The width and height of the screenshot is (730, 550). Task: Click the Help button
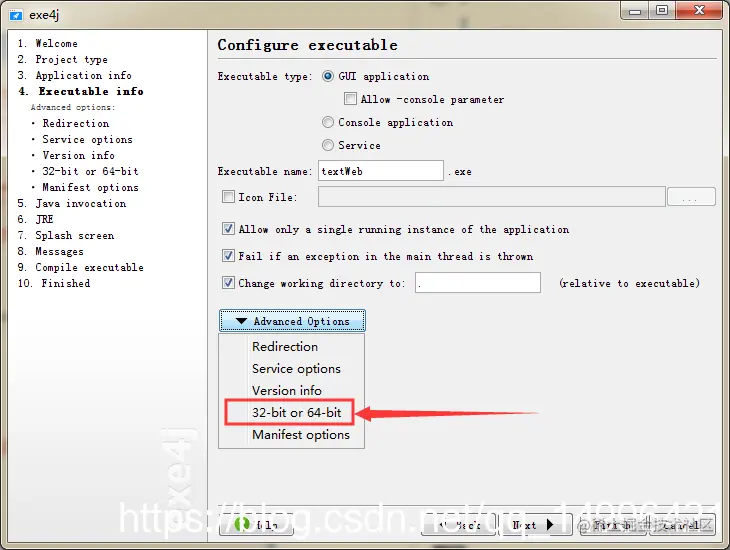point(256,524)
